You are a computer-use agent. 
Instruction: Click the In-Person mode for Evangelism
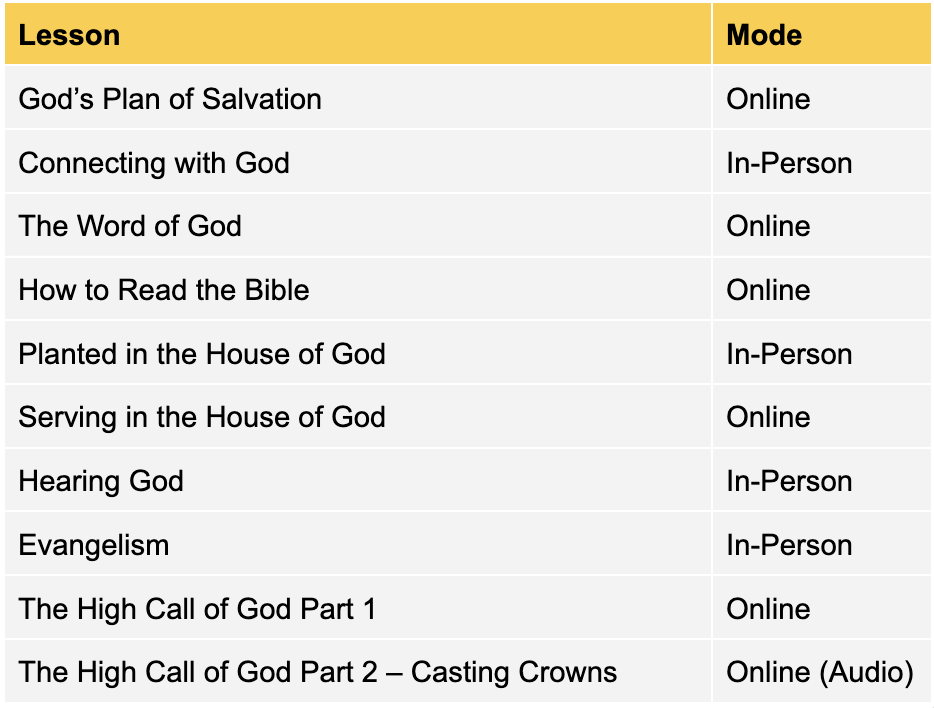tap(789, 545)
